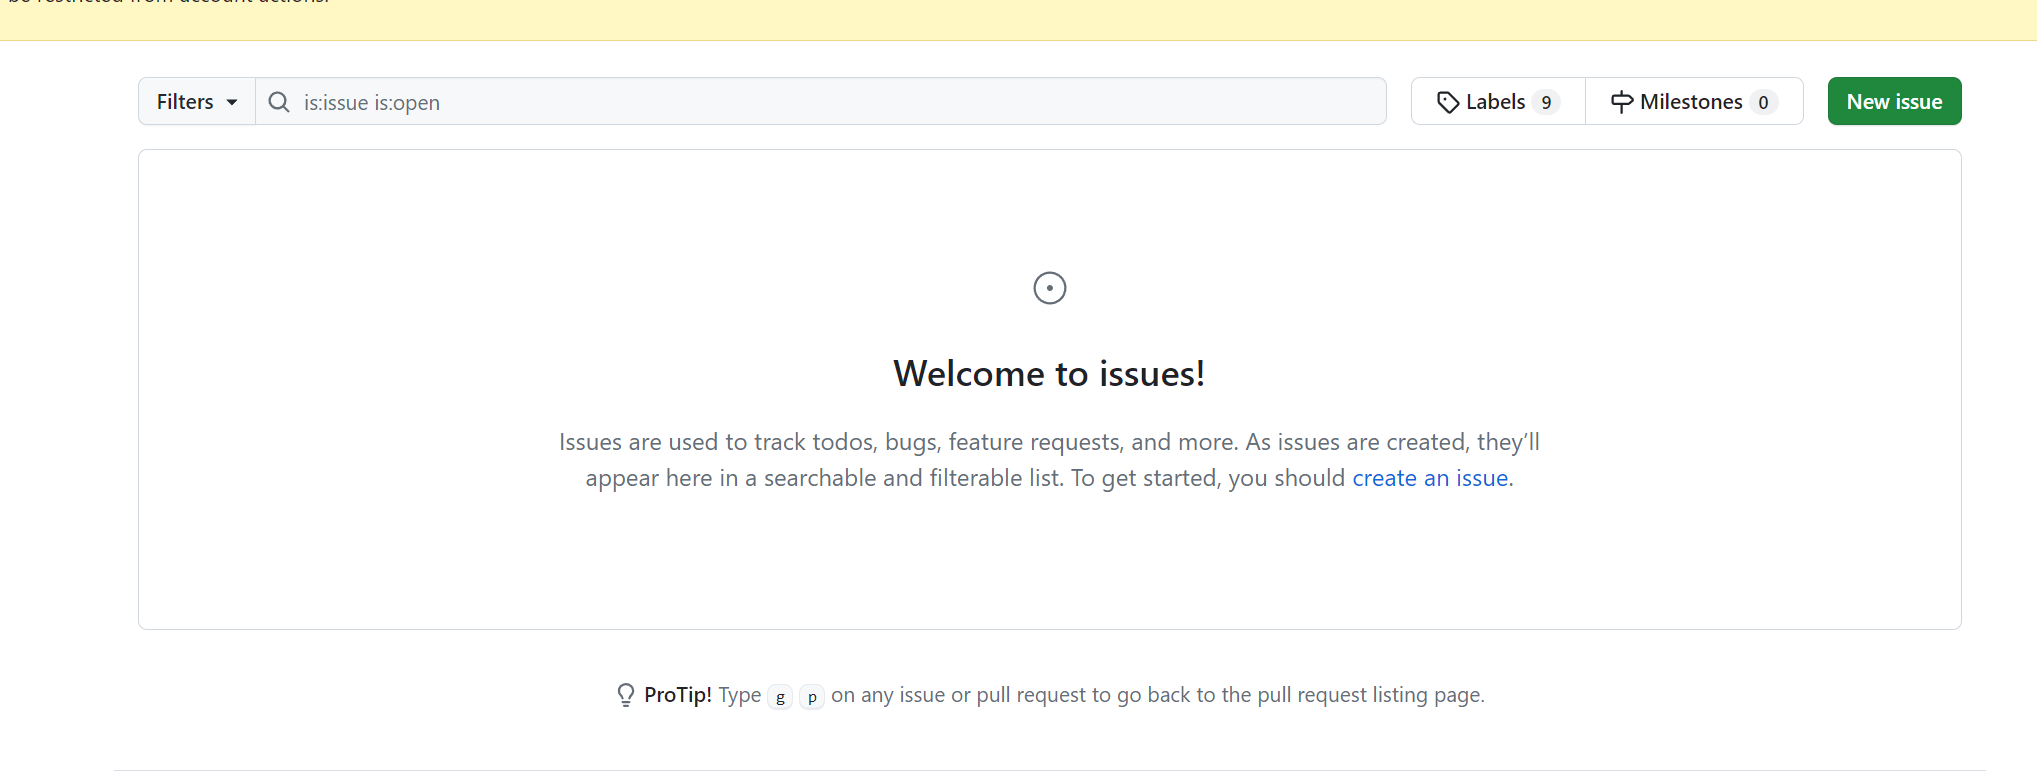Click the magnifying glass search icon
This screenshot has width=2037, height=779.
tap(279, 102)
